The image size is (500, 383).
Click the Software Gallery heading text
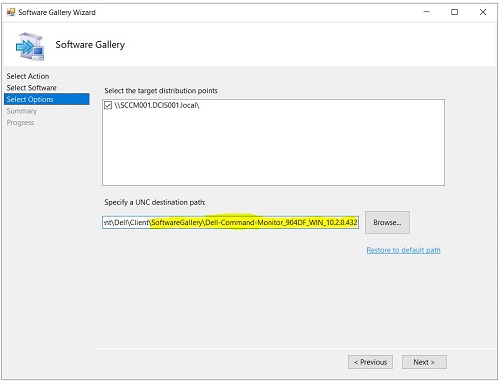click(x=90, y=44)
